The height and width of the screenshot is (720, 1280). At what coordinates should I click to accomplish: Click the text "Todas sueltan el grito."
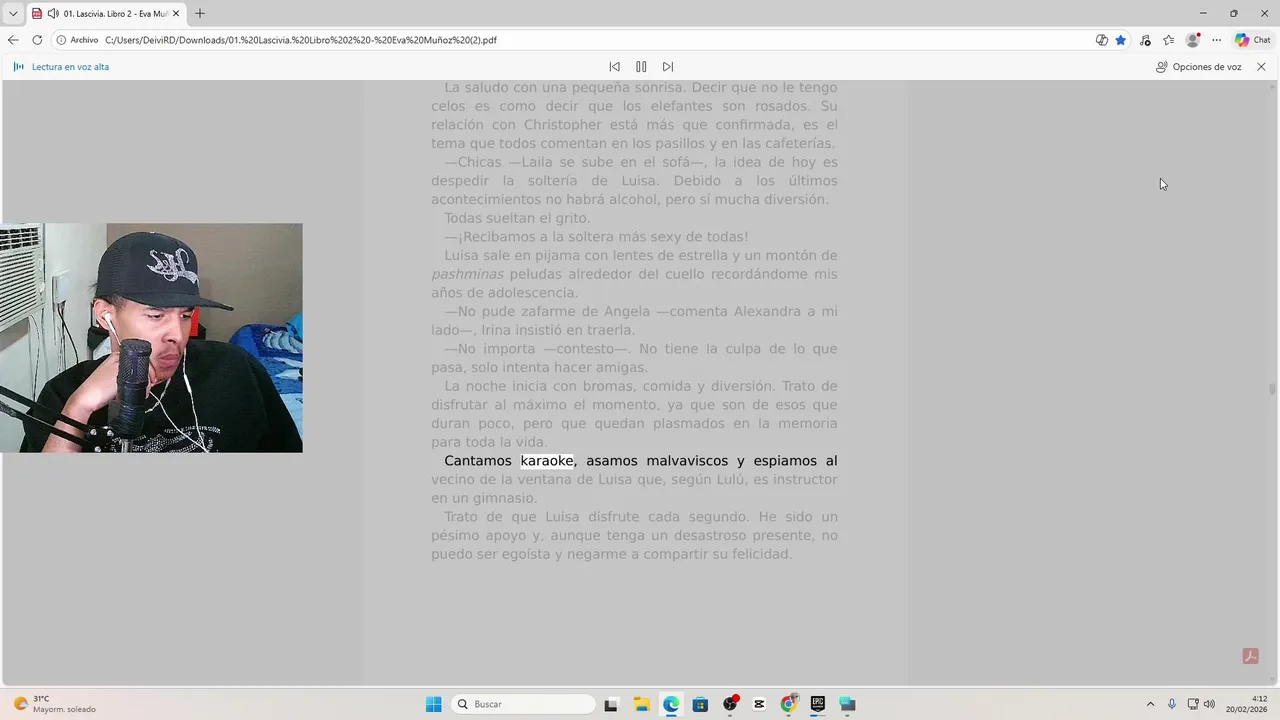(x=517, y=218)
